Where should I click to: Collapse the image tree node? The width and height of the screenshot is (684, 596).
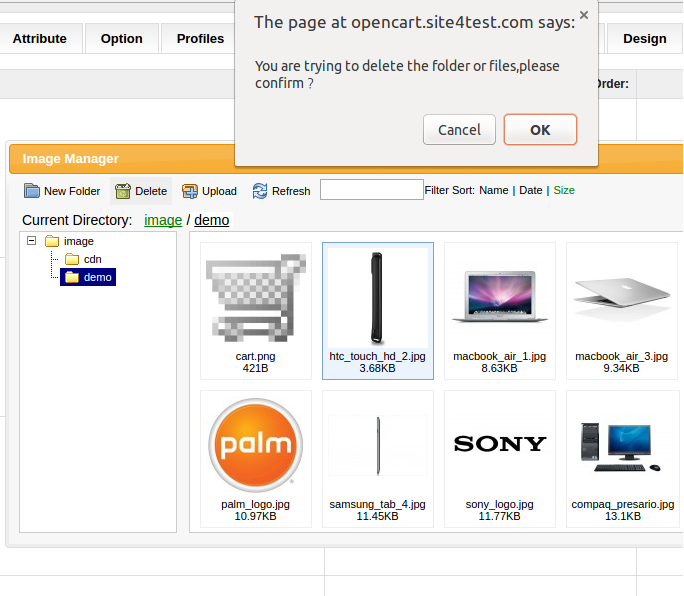[31, 241]
